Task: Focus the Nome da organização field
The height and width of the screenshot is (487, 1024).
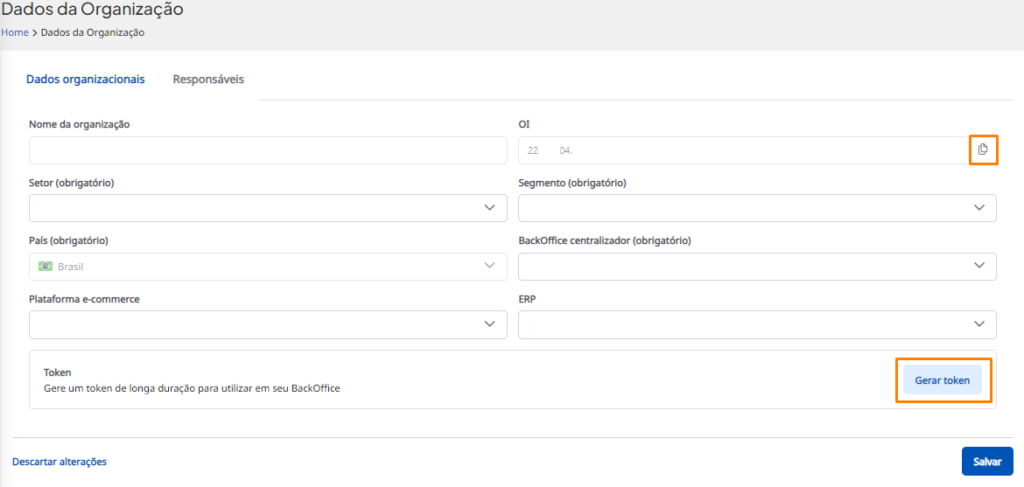Action: point(268,150)
